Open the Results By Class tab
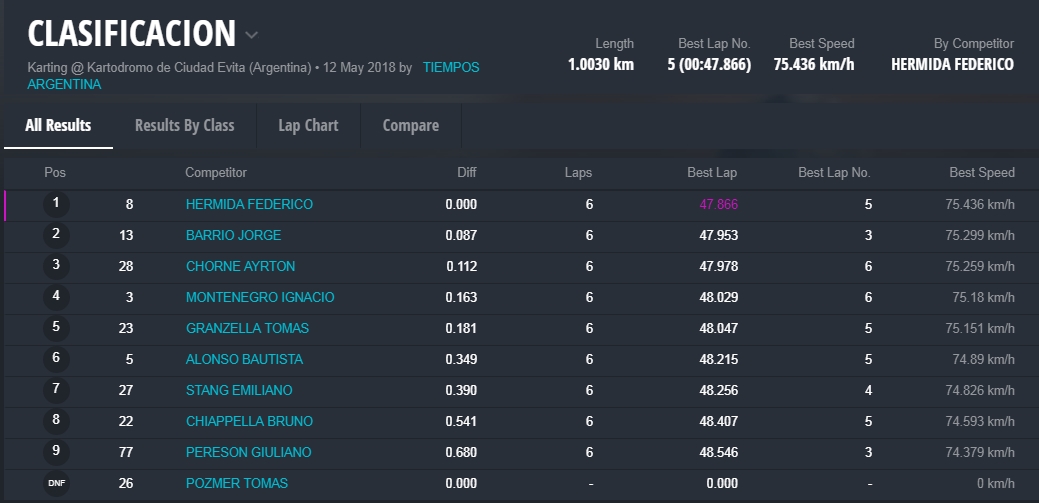 coord(184,126)
